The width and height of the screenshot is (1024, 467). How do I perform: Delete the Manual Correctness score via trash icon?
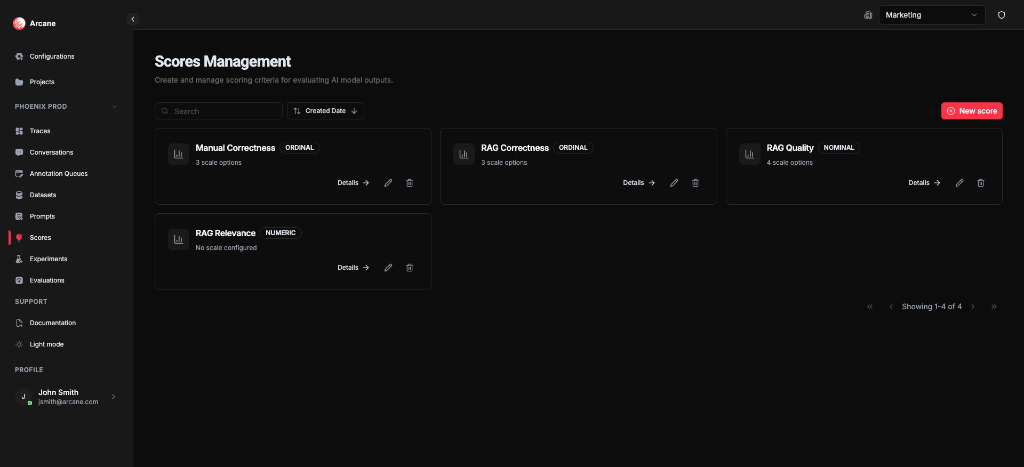click(409, 183)
